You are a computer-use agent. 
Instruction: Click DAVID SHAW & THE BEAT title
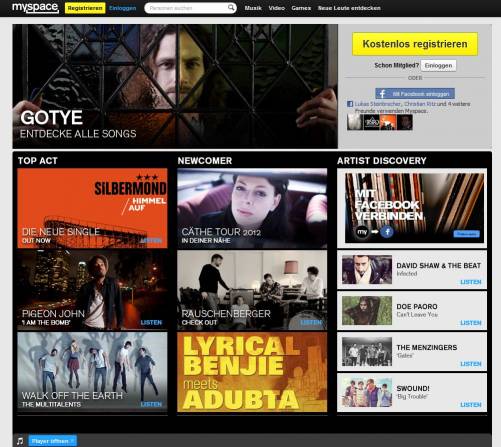click(439, 266)
